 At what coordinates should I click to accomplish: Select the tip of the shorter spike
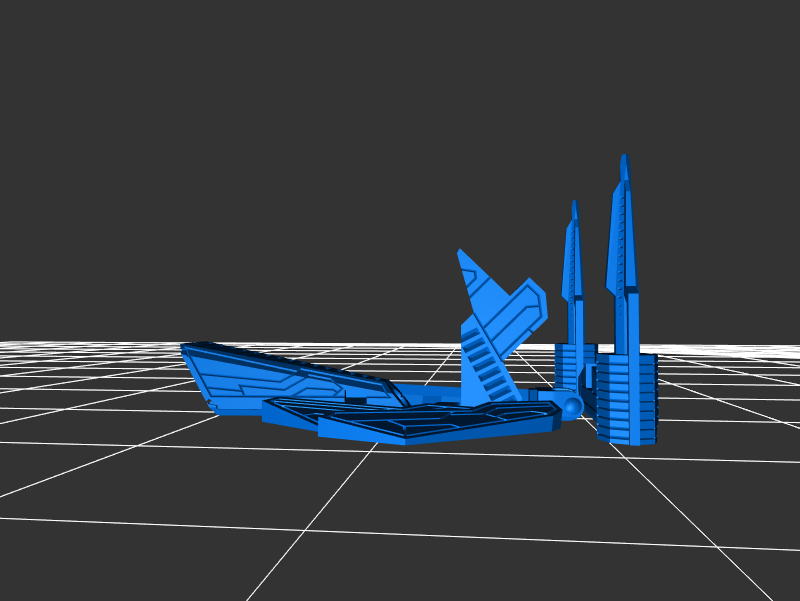pos(574,206)
